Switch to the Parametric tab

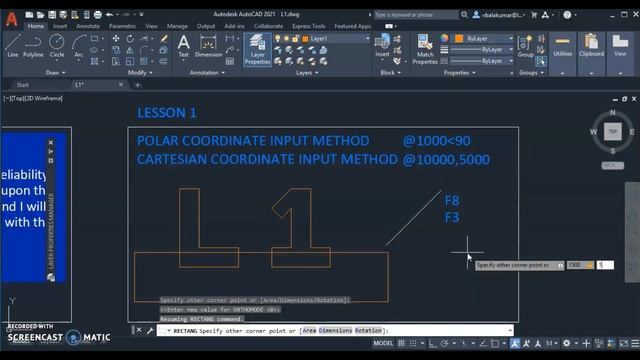(122, 26)
